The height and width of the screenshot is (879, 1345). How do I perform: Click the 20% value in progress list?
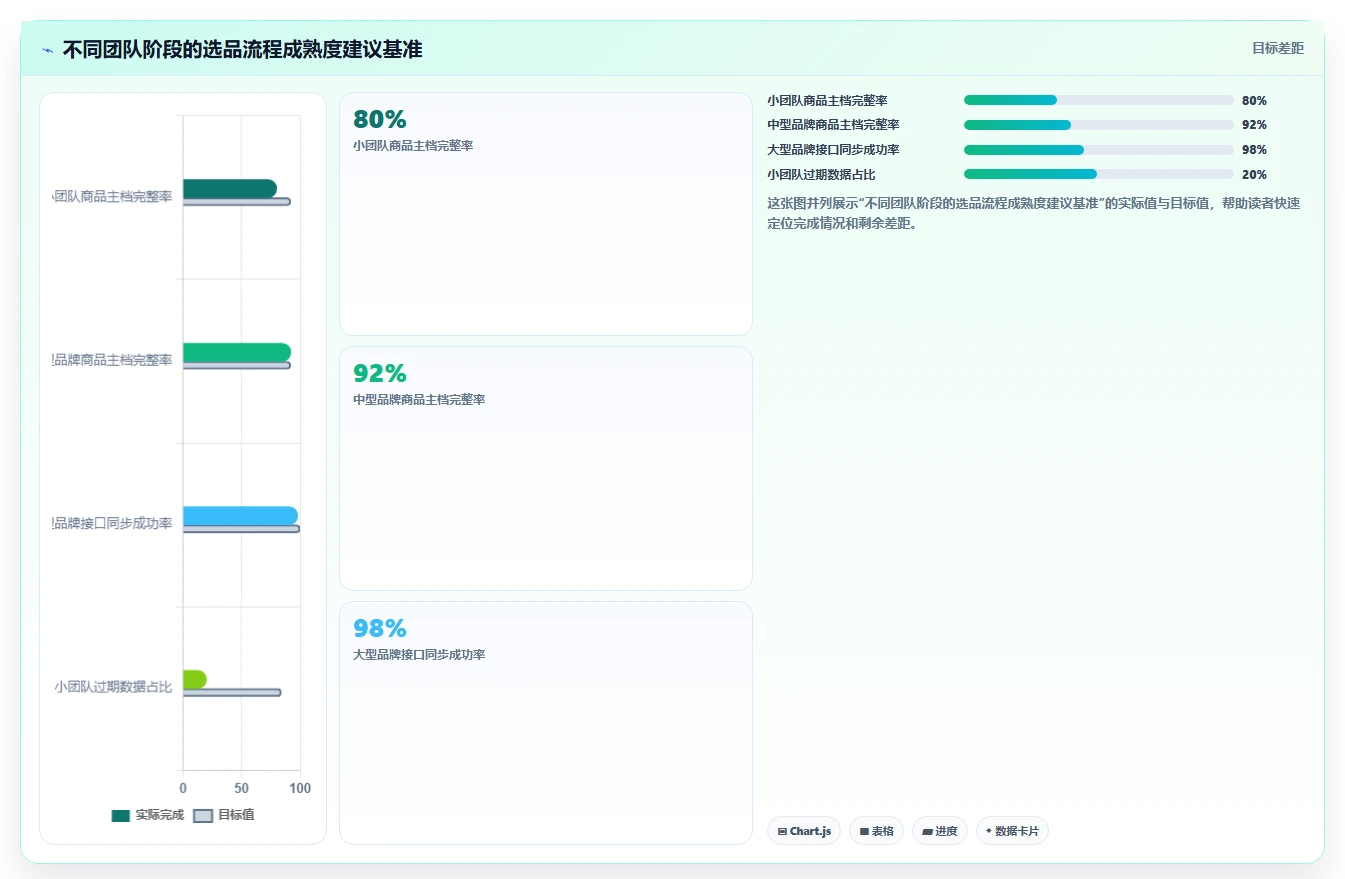coord(1254,174)
